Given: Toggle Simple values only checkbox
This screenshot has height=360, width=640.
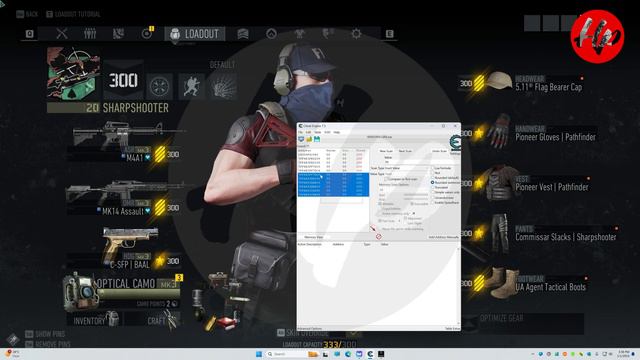Looking at the screenshot, I should coord(446,193).
